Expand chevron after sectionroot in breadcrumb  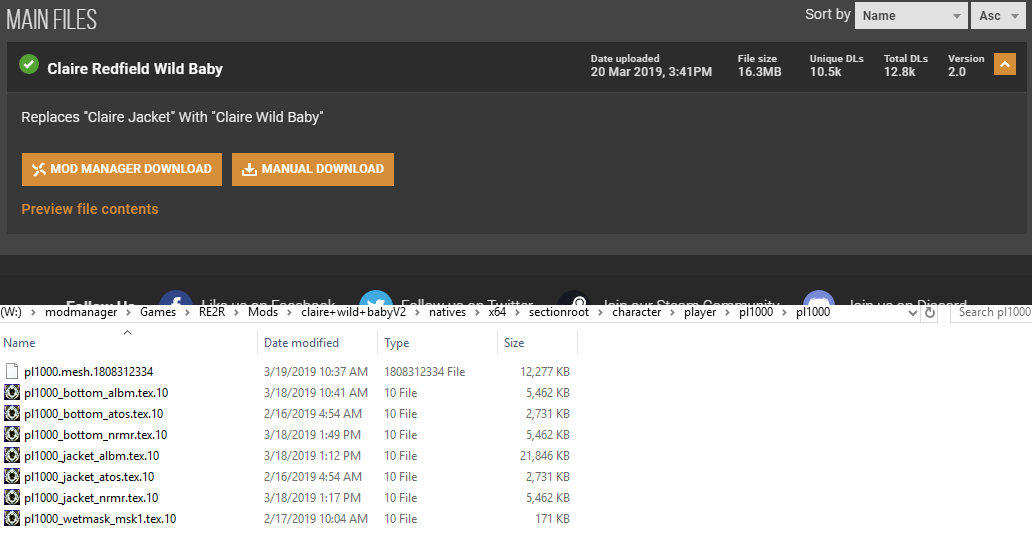[600, 313]
